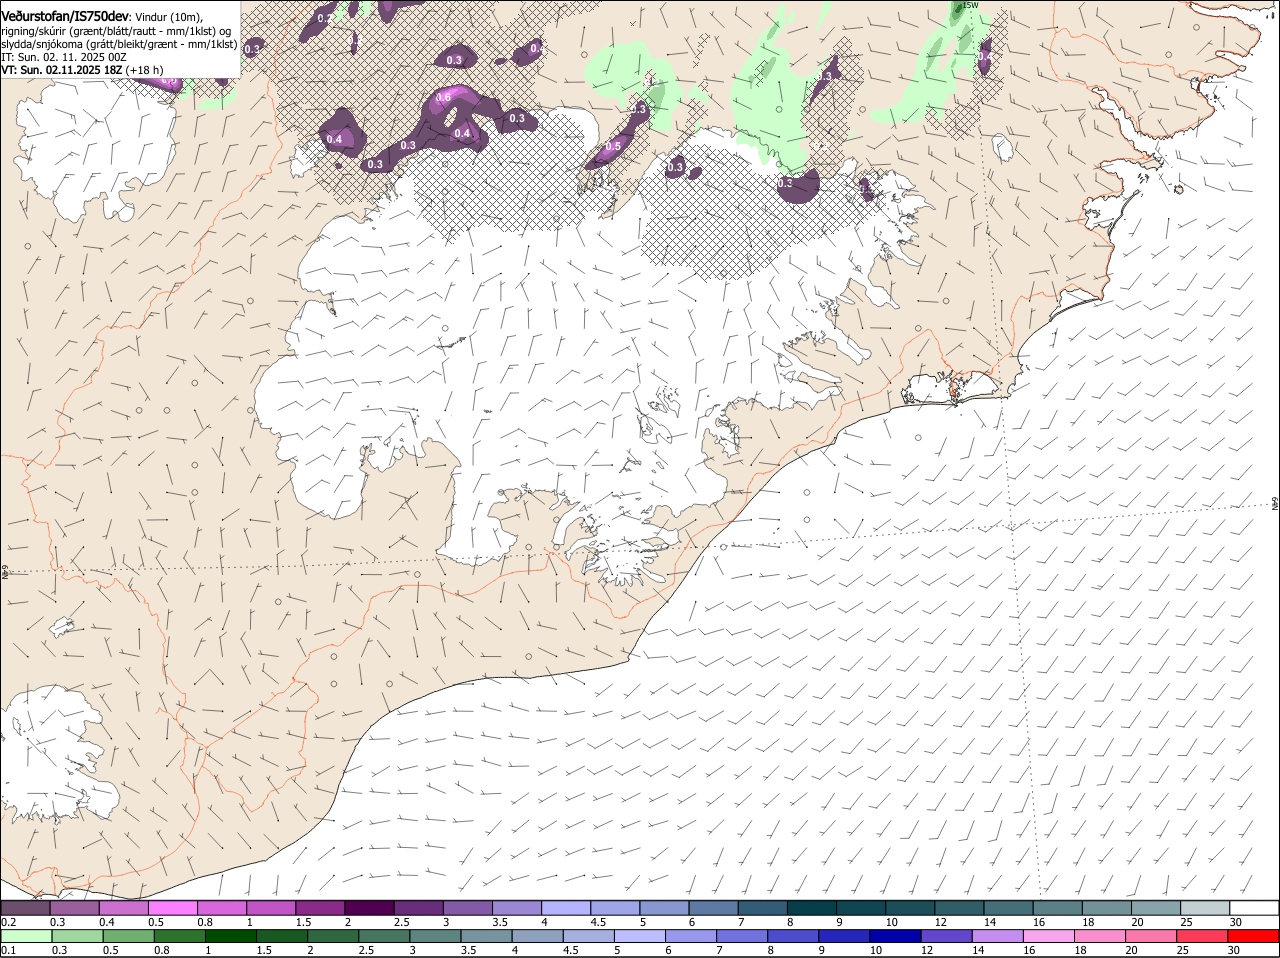Screen dimensions: 1280x958
Task: Click the 'slydda/snjókoma' legend description line
Action: 119,44
